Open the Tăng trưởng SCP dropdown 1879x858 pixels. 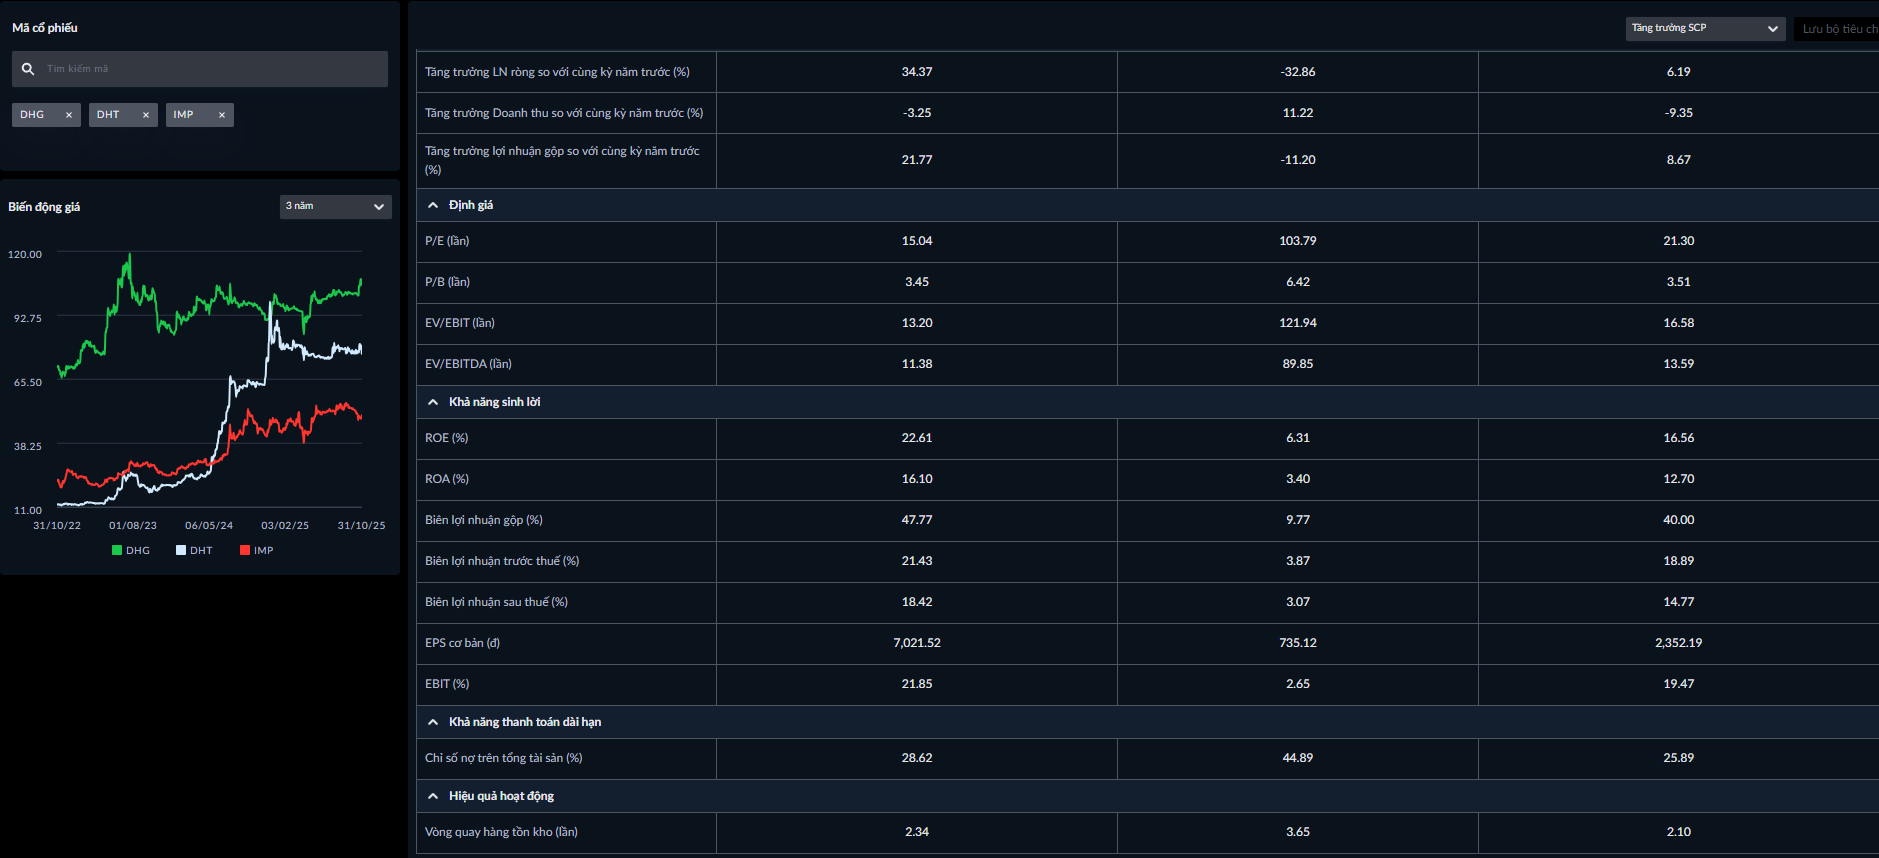click(x=1704, y=28)
